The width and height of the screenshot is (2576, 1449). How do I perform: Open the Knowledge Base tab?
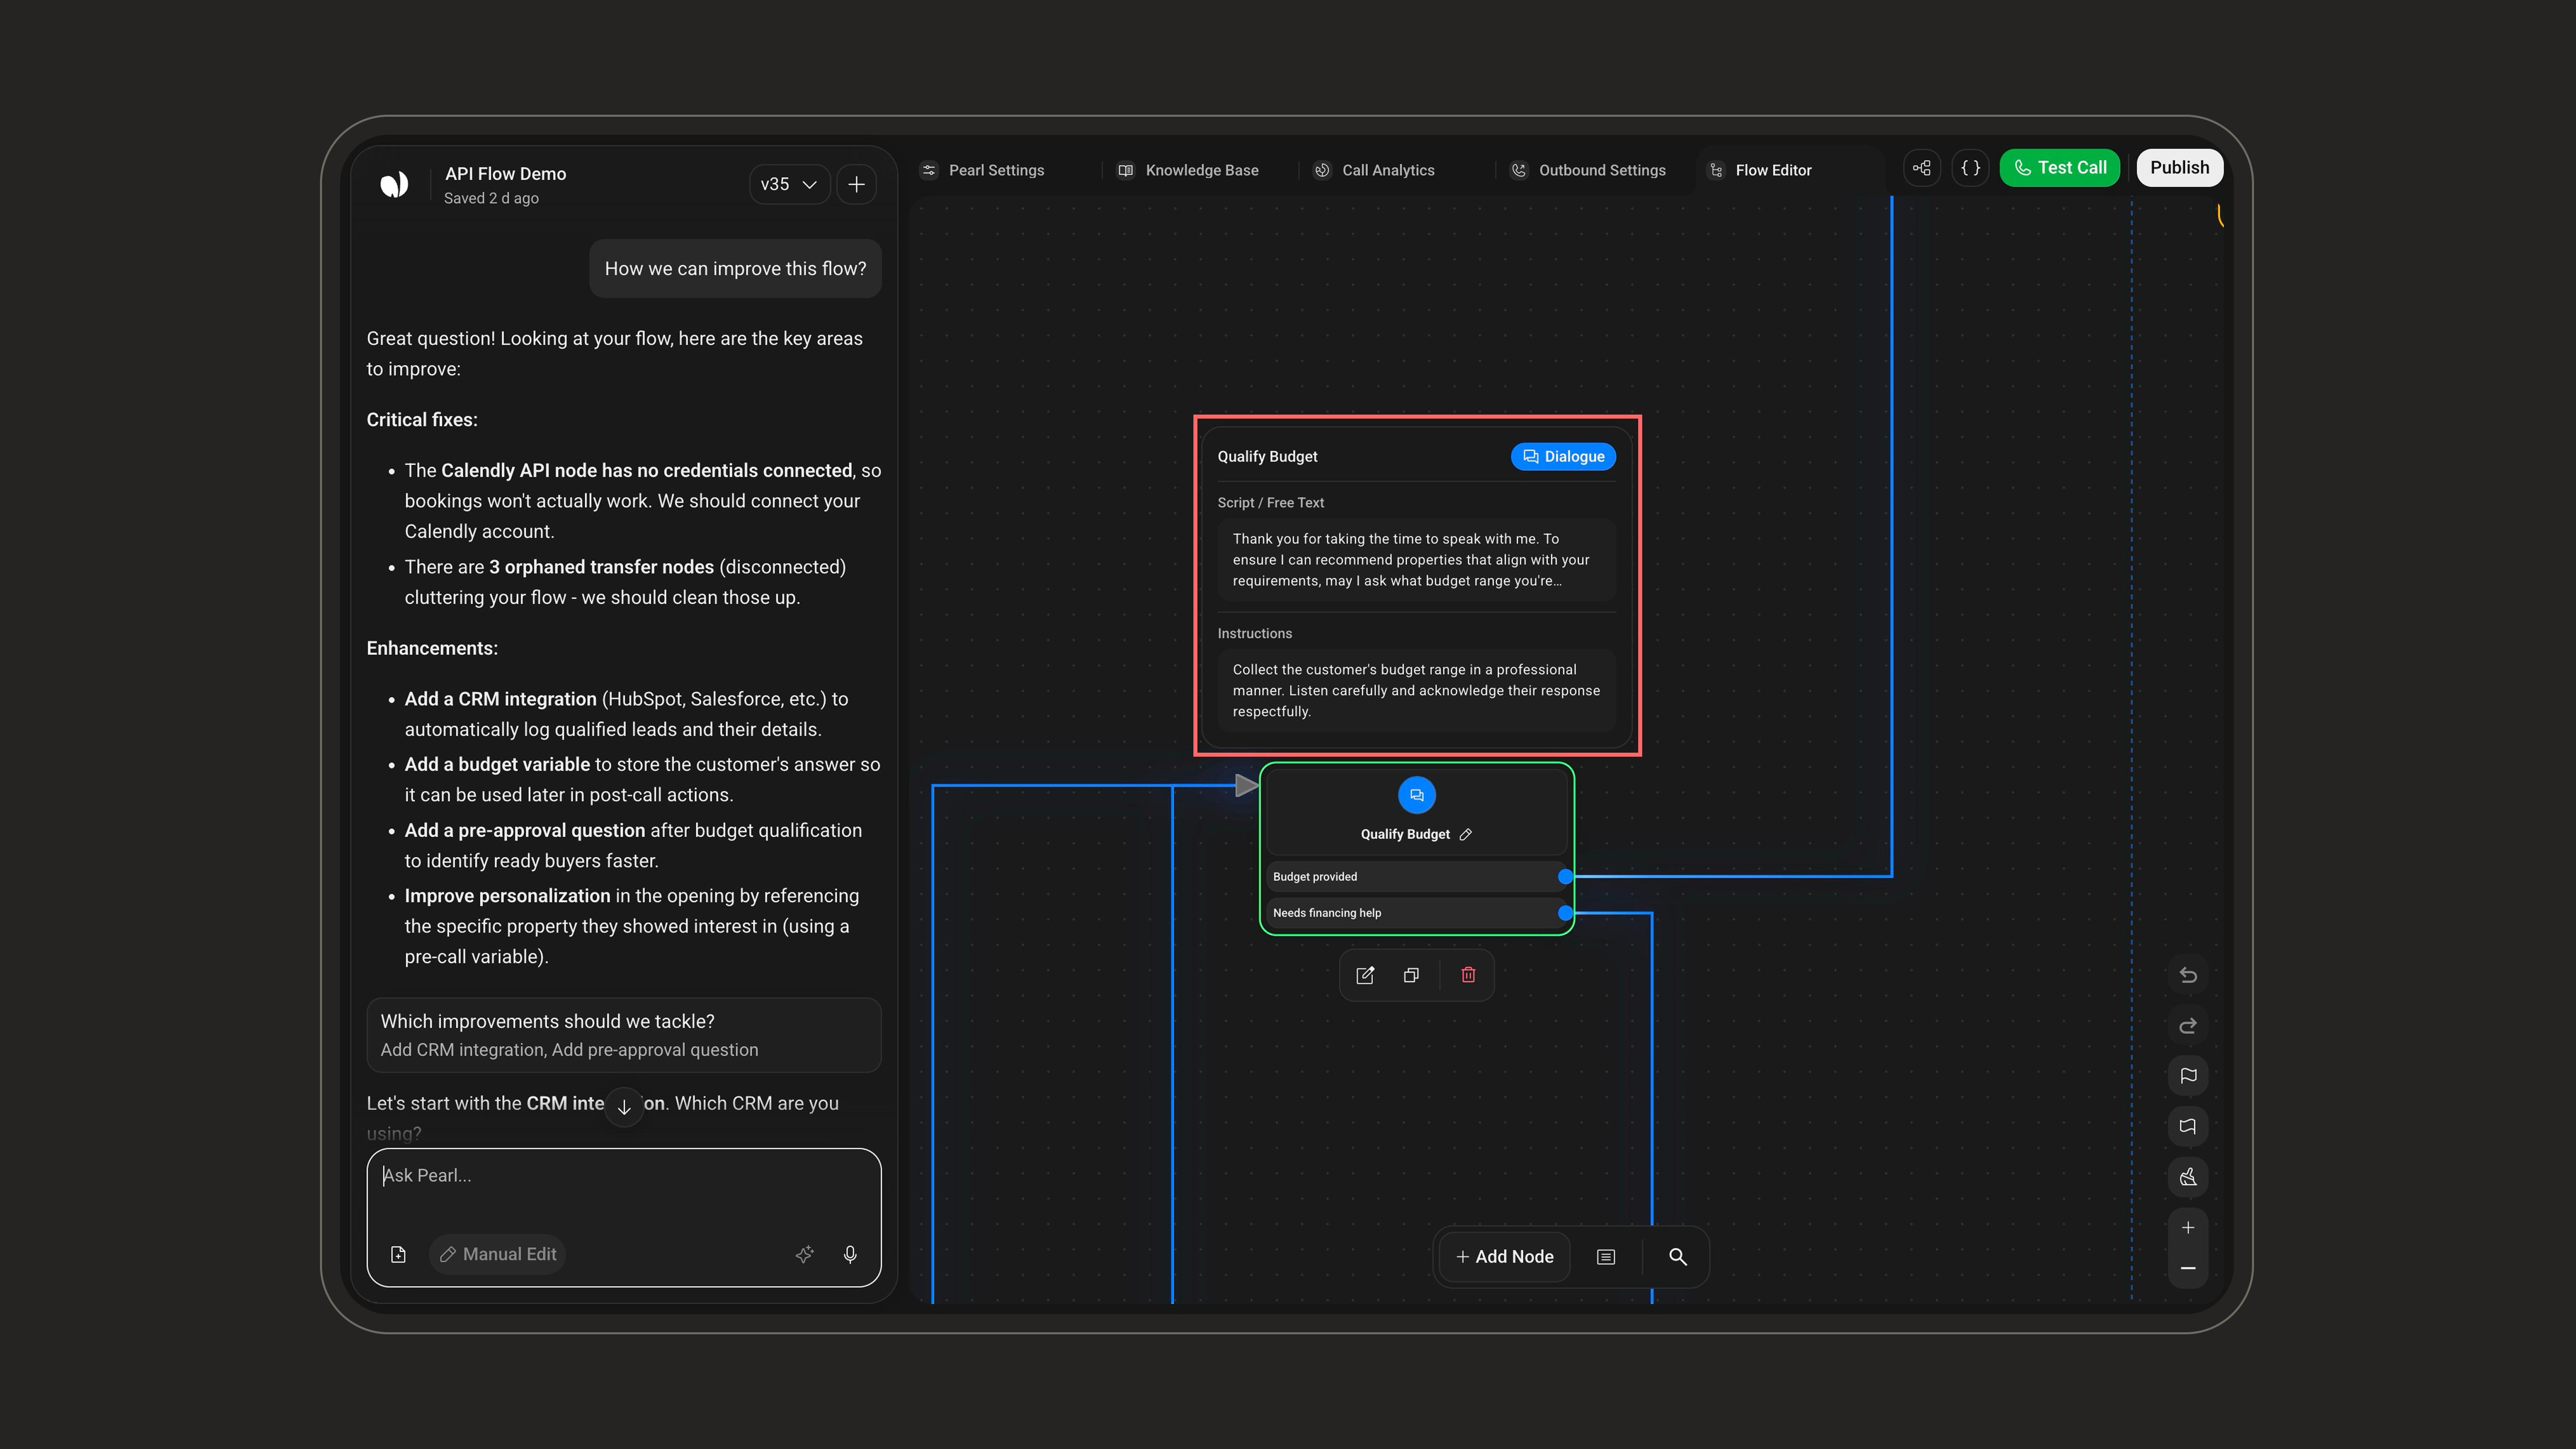tap(1188, 170)
